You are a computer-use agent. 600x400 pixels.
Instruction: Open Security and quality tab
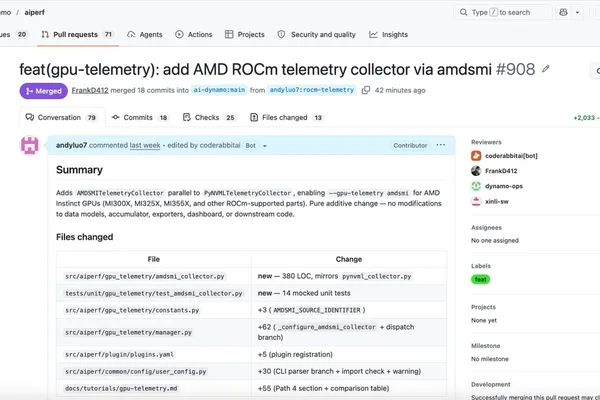316,34
